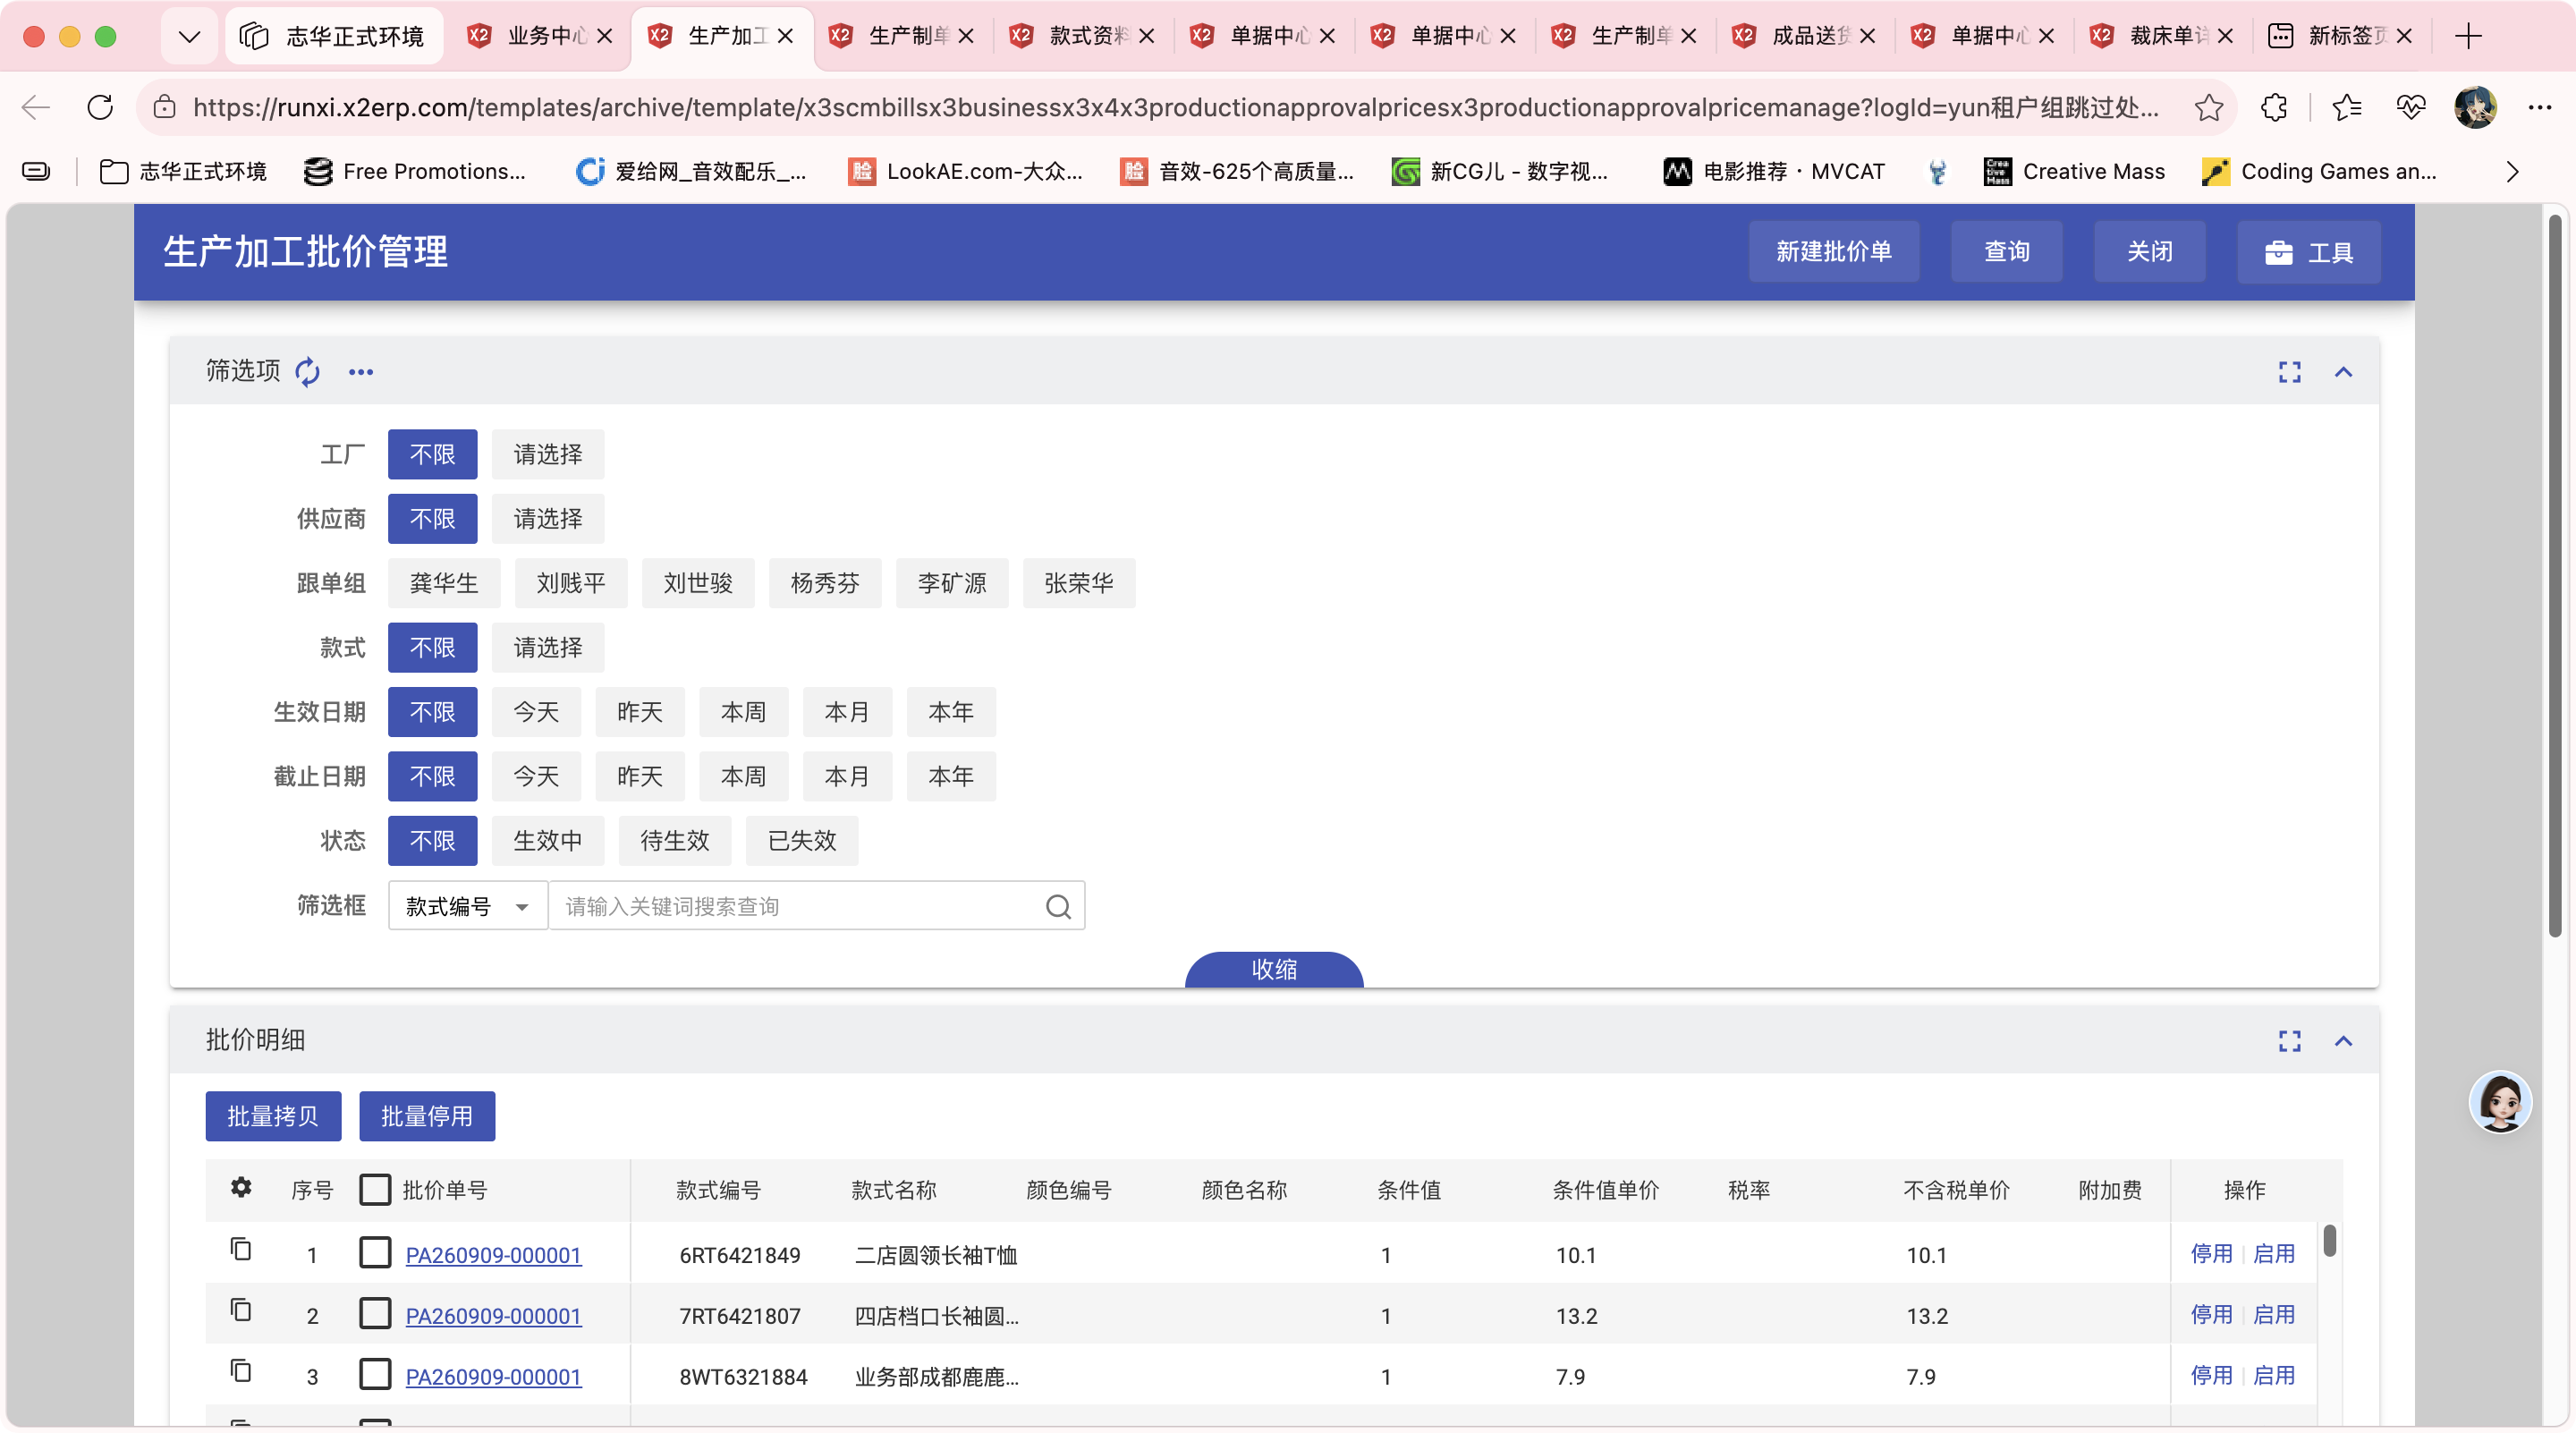Open the assistant avatar chat widget
Viewport: 2576px width, 1433px height.
click(2500, 1101)
